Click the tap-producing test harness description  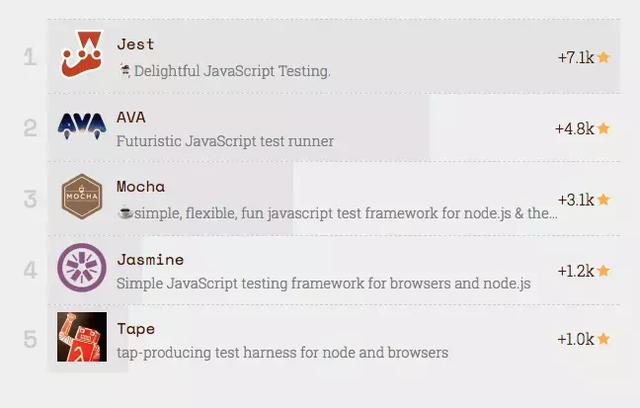point(282,353)
